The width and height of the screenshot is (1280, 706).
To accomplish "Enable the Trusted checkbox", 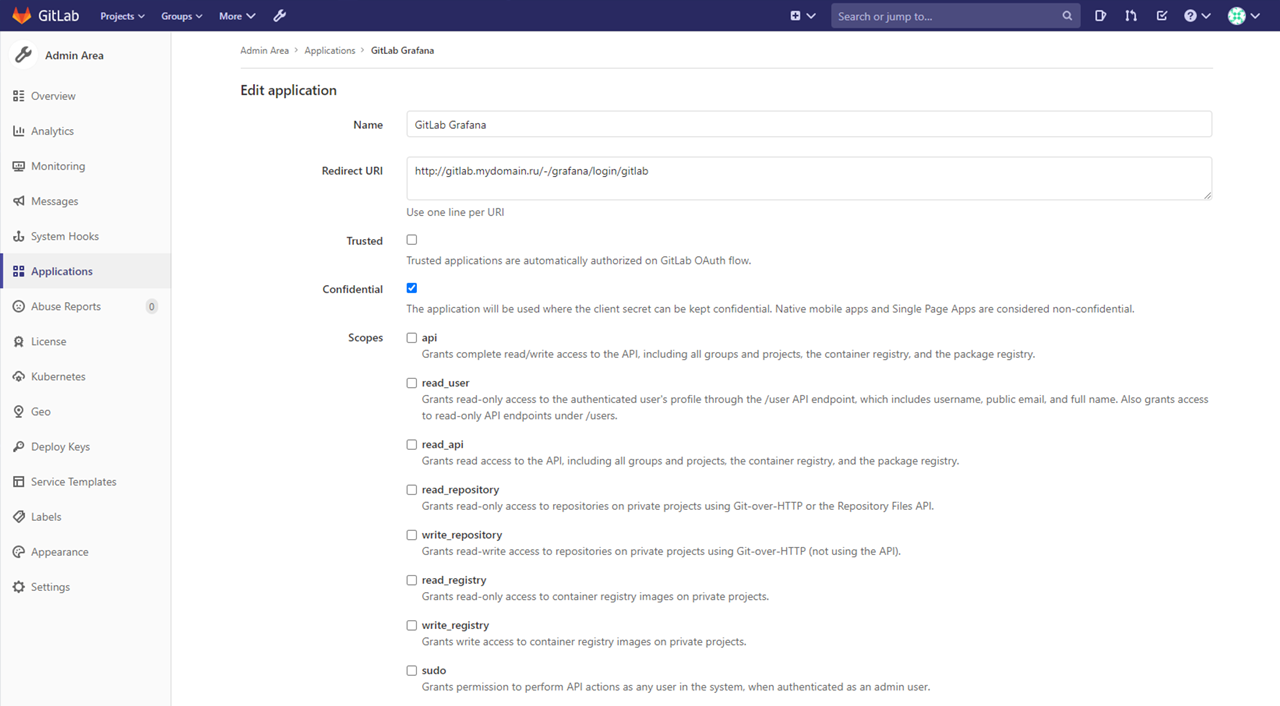I will pyautogui.click(x=412, y=240).
